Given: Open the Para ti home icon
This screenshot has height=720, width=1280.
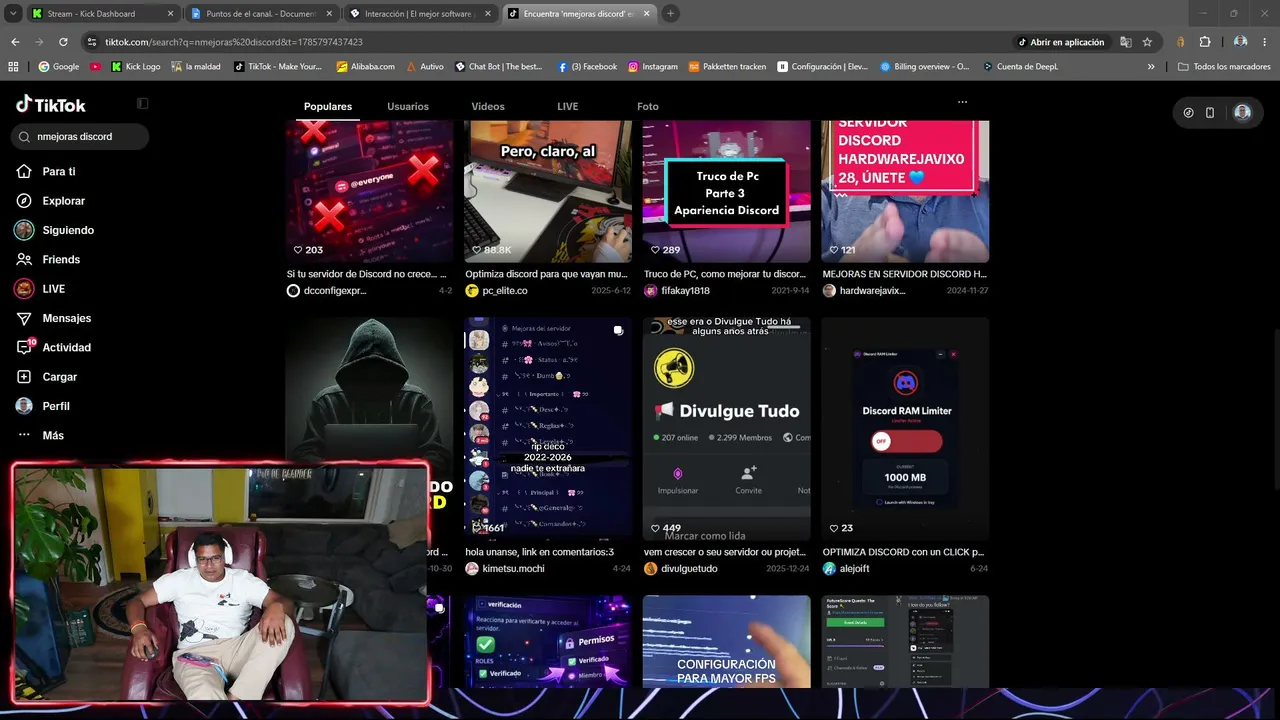Looking at the screenshot, I should click(x=24, y=171).
